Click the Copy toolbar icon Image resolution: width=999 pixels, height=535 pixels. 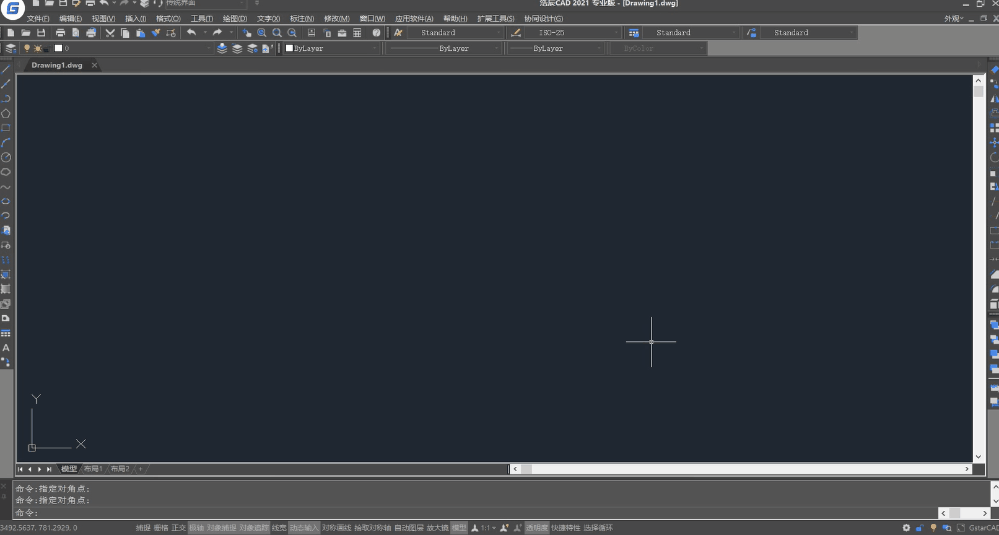(126, 32)
